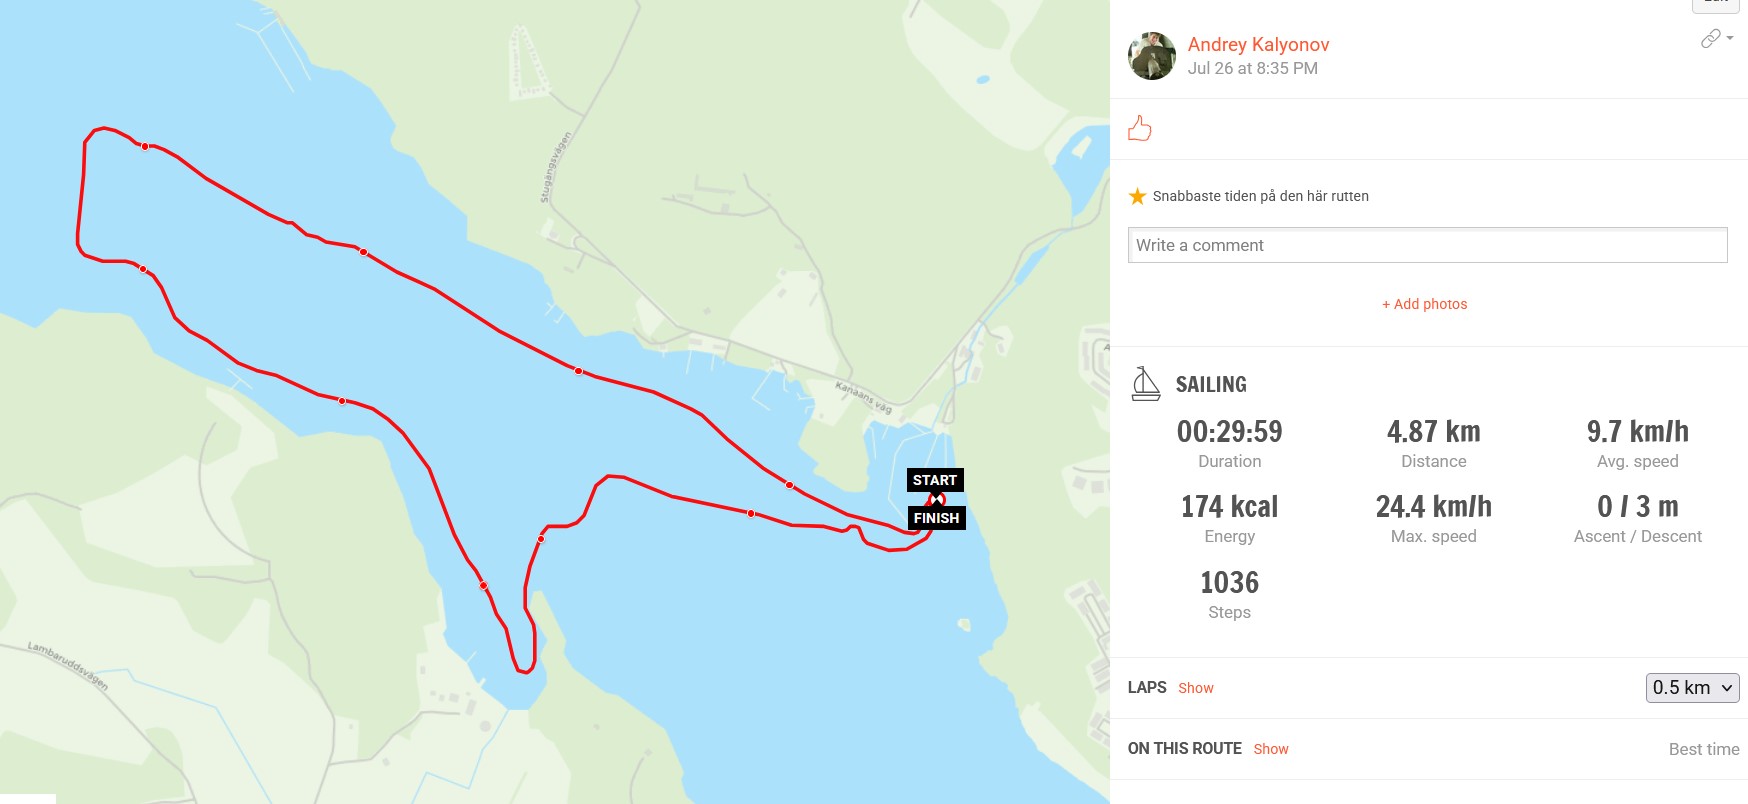Screen dimensions: 1748x804
Task: Click the Snabbaste tiden på den här rutten text
Action: pyautogui.click(x=1260, y=196)
